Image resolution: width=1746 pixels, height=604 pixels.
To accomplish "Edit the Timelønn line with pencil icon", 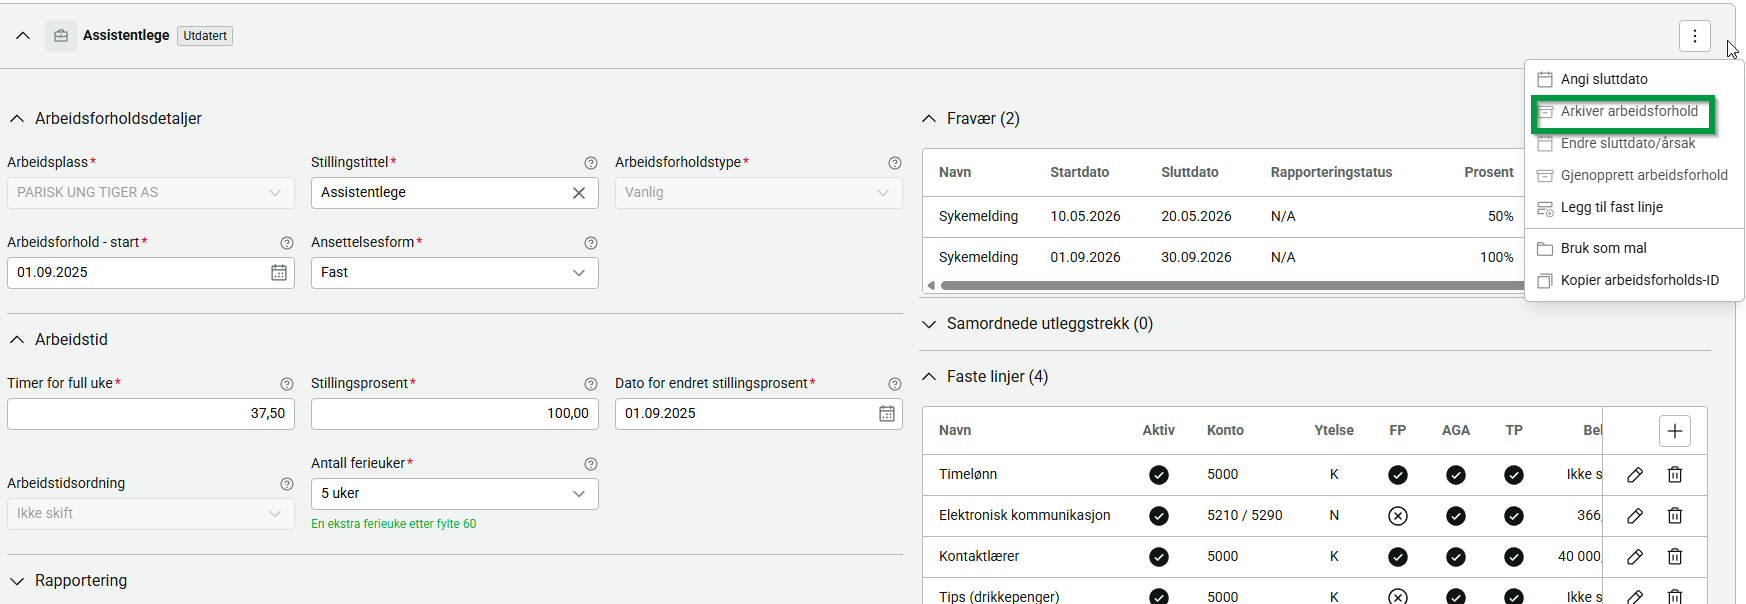I will pyautogui.click(x=1635, y=475).
